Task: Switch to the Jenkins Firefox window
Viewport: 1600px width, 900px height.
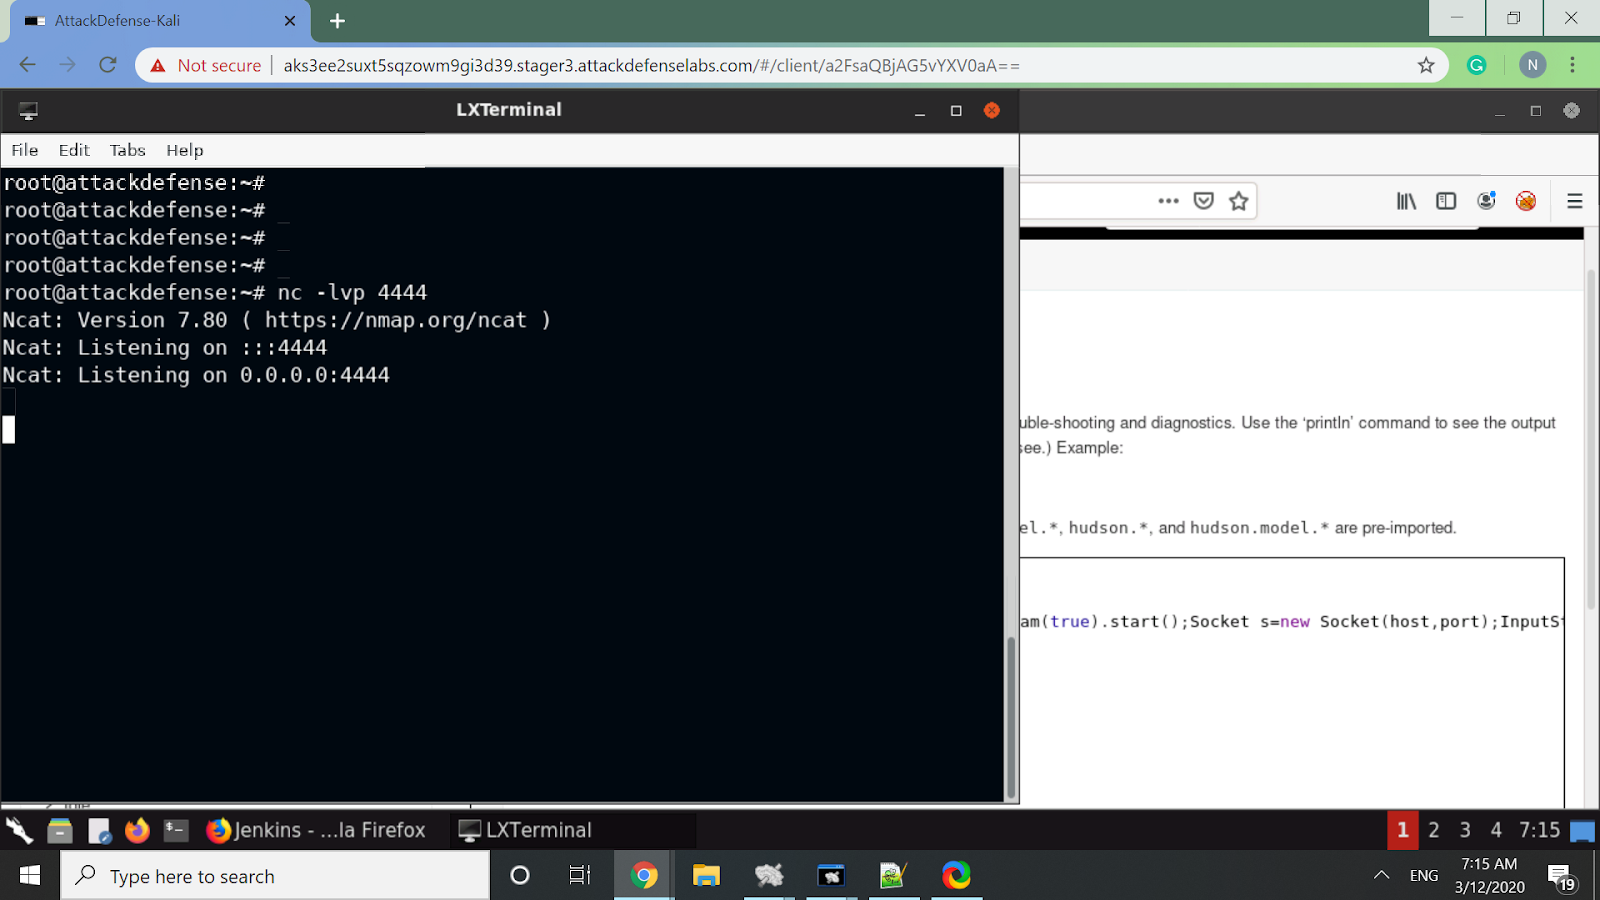Action: click(x=315, y=829)
